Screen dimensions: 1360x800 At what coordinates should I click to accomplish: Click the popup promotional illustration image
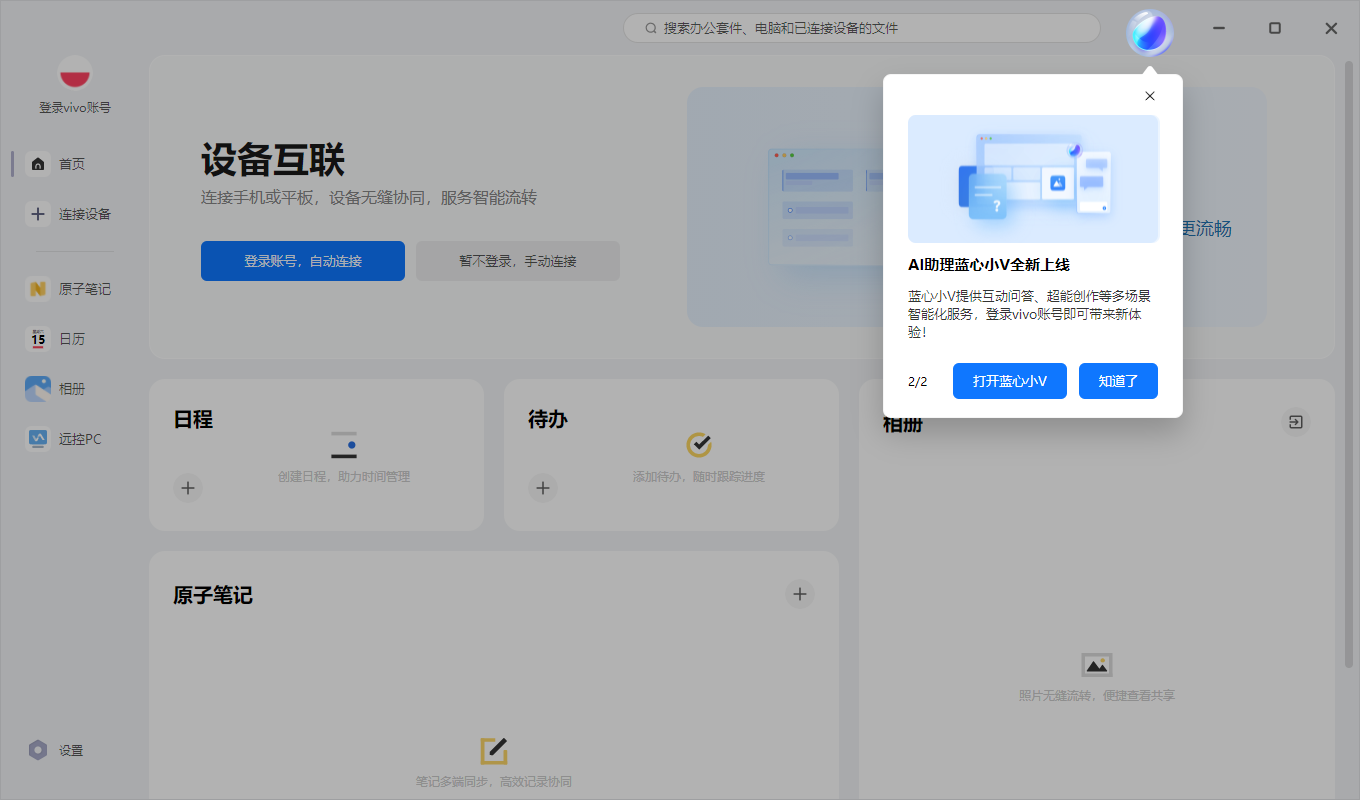pos(1033,179)
